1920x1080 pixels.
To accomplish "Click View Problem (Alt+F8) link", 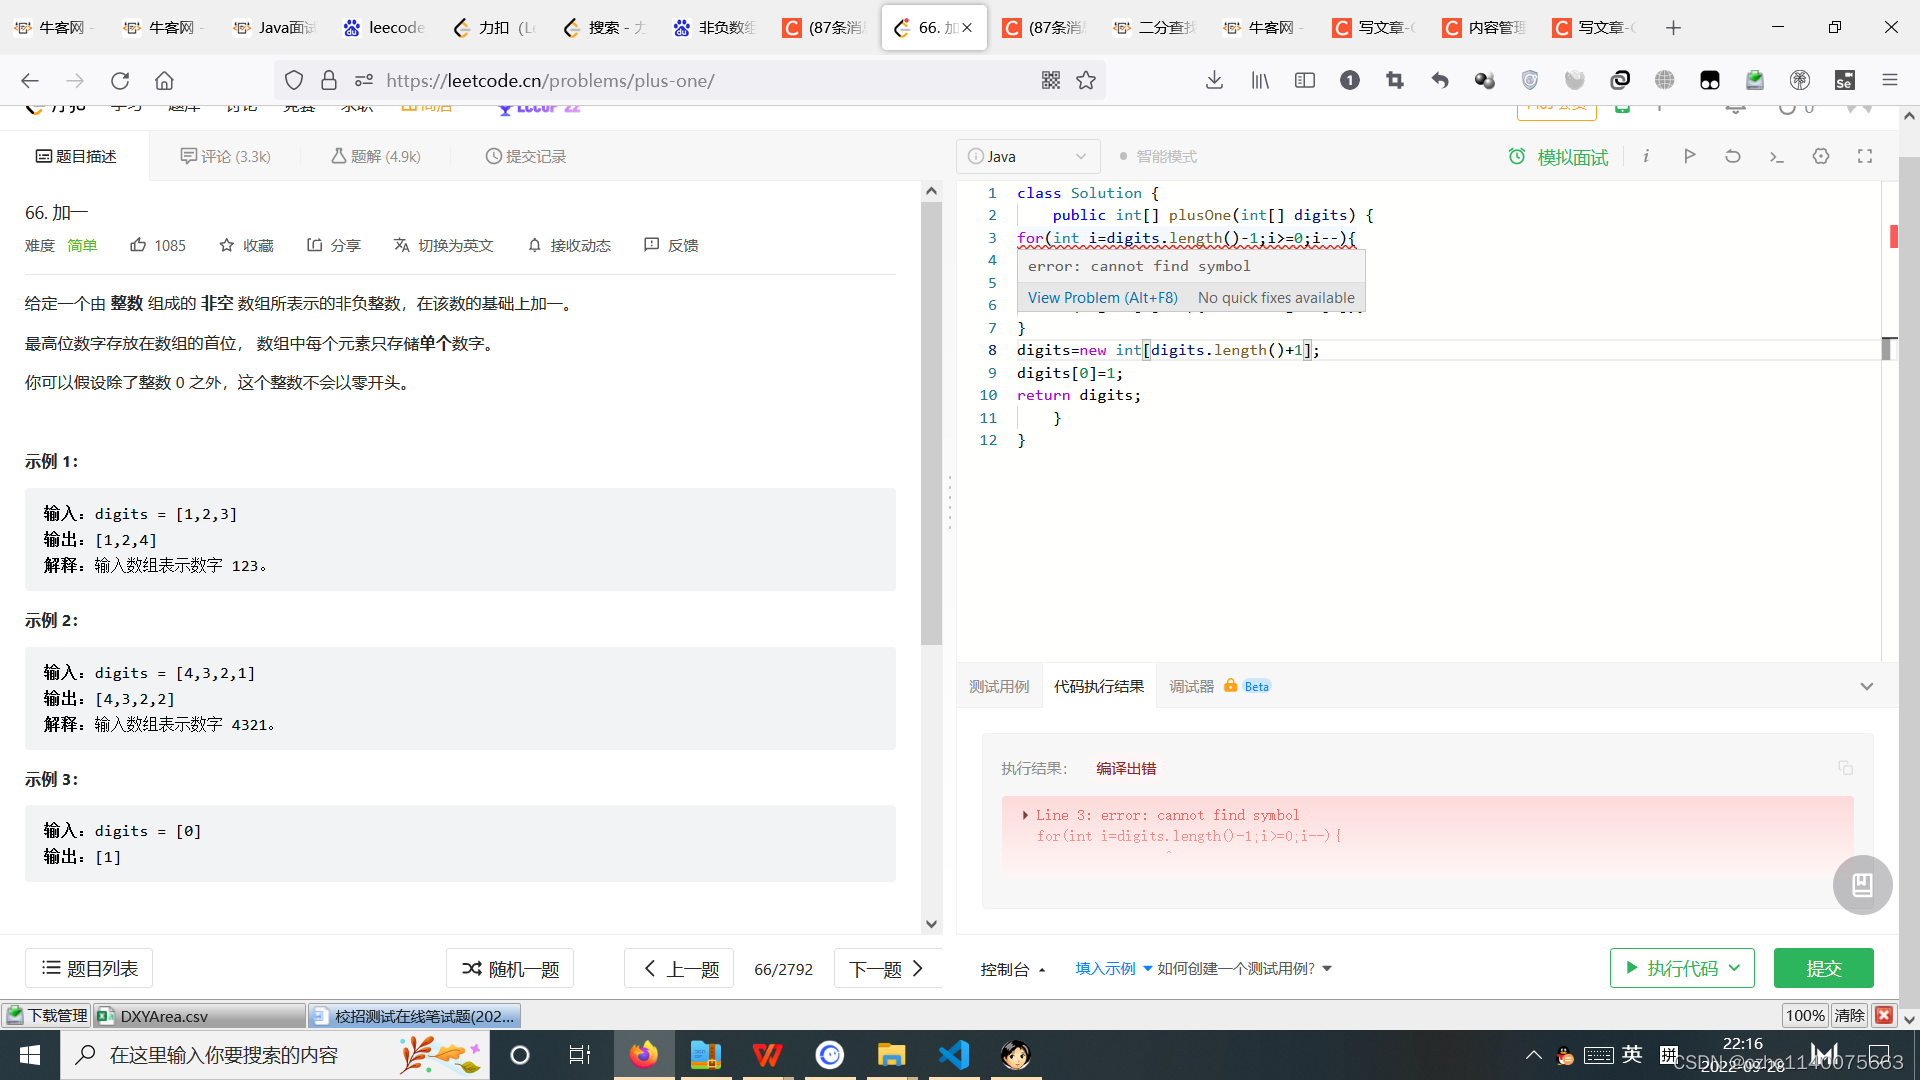I will click(x=1102, y=298).
